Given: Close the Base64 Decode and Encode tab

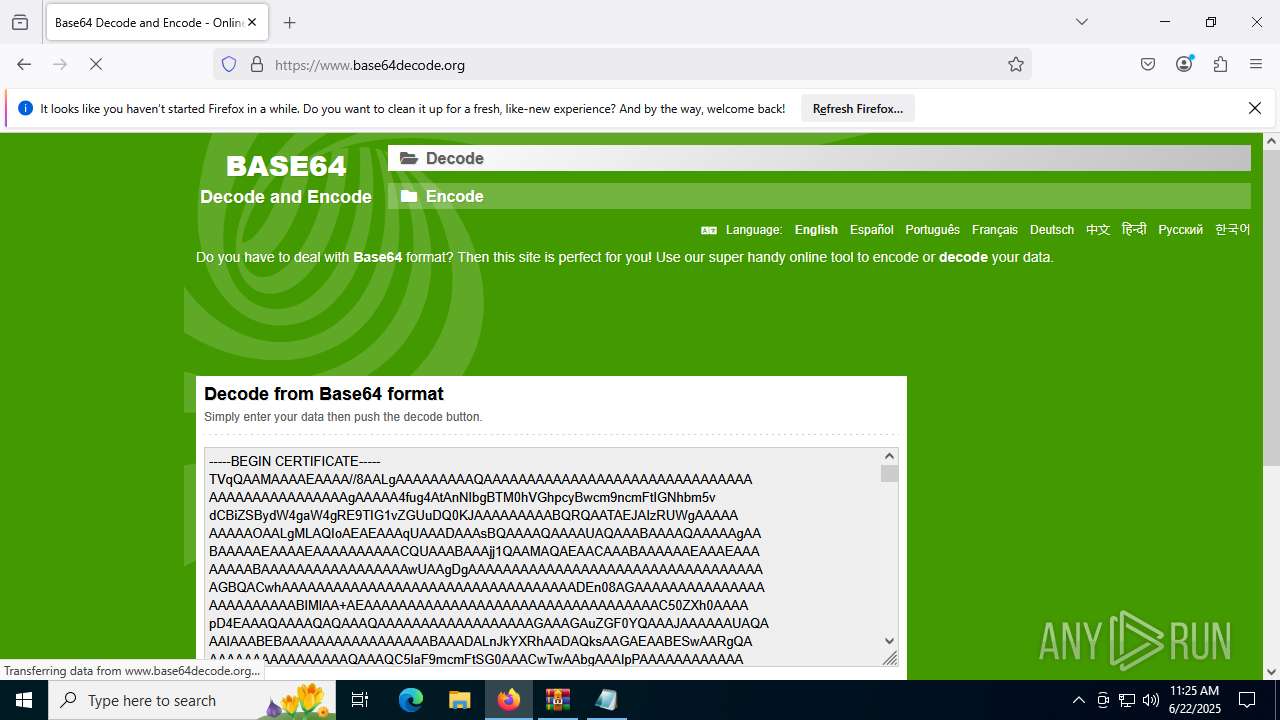Looking at the screenshot, I should point(252,22).
